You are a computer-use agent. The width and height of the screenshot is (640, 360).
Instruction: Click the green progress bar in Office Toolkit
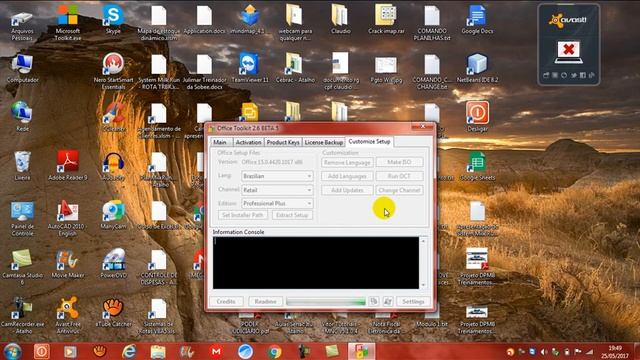pyautogui.click(x=326, y=302)
